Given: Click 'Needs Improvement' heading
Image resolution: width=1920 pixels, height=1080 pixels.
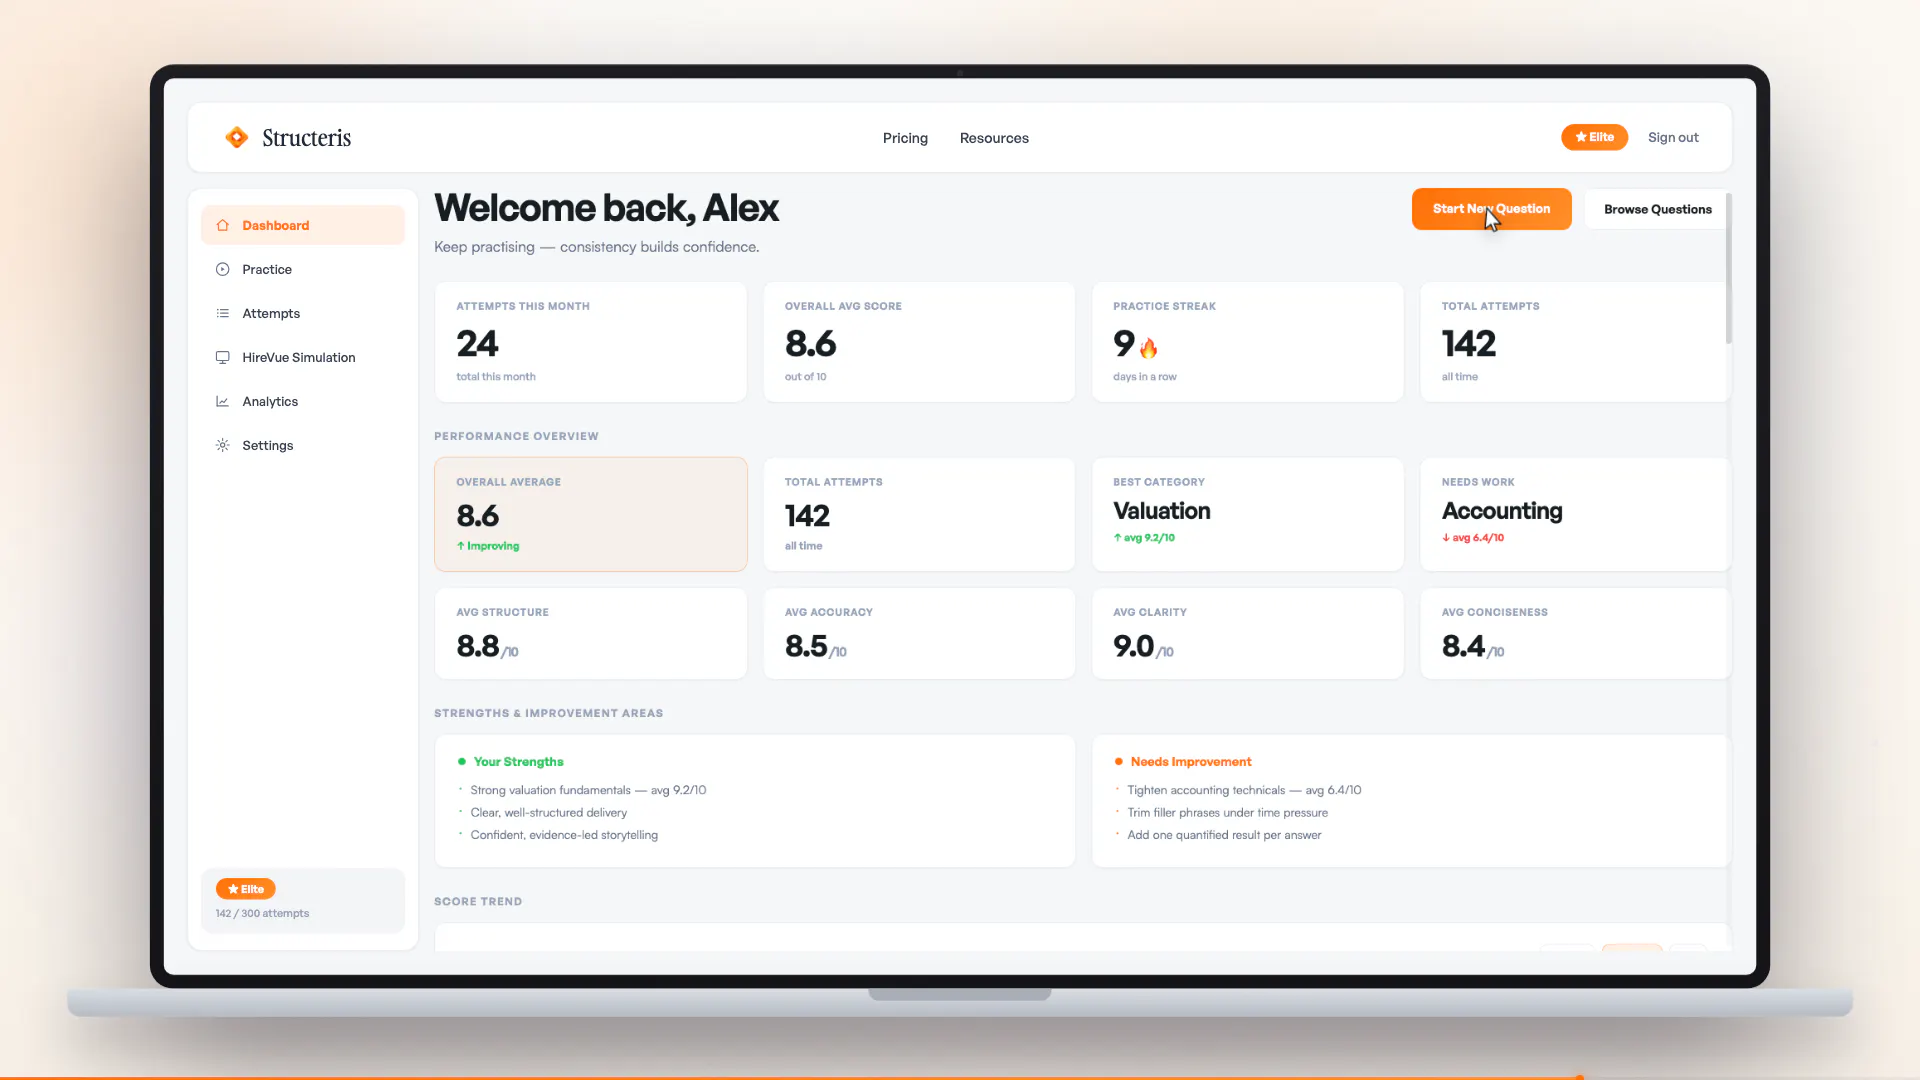Looking at the screenshot, I should point(1191,762).
